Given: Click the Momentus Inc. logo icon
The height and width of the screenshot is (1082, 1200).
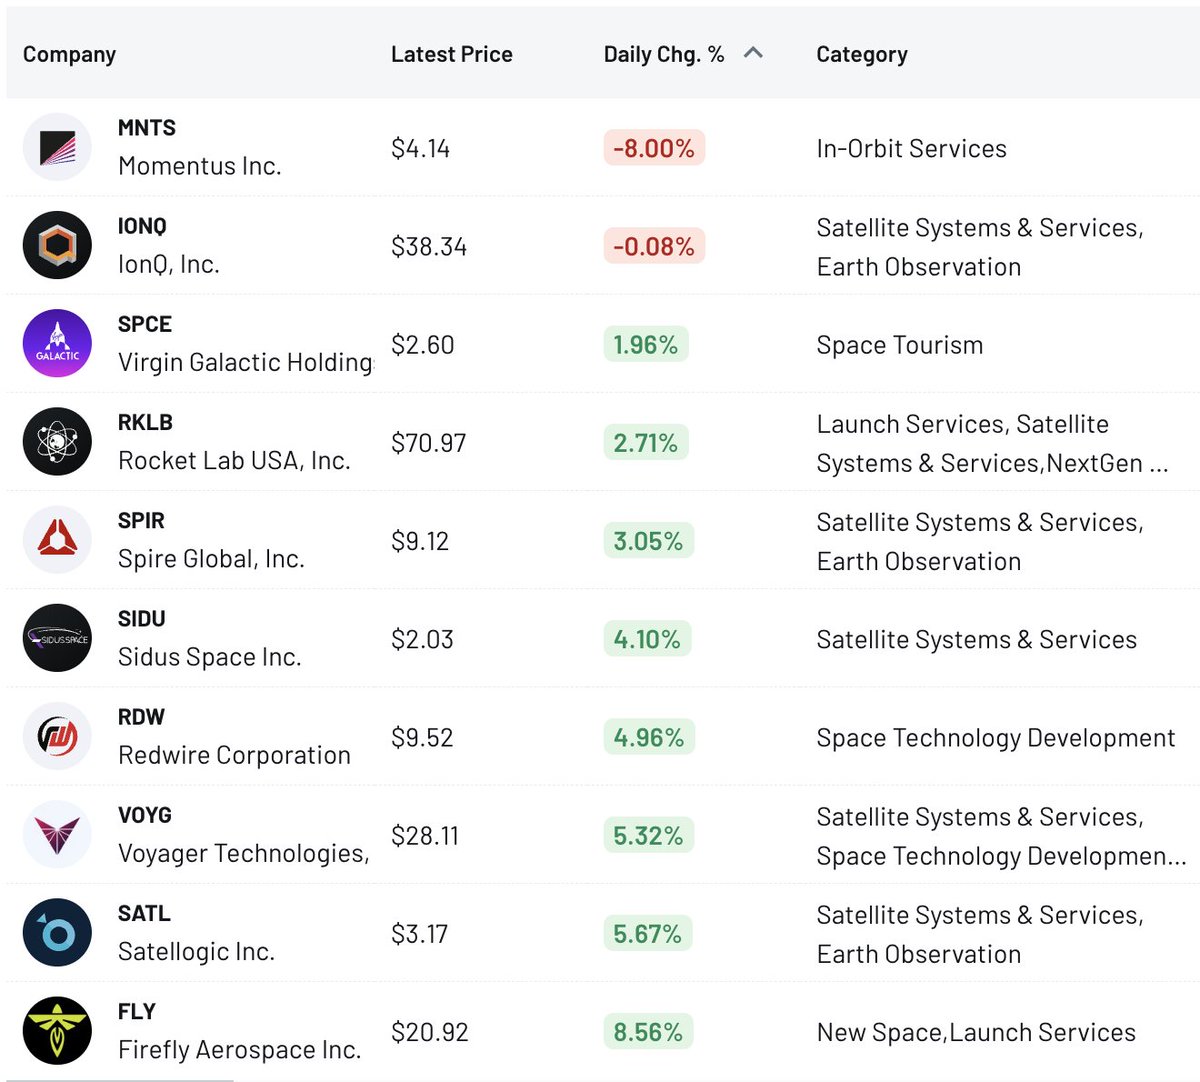Looking at the screenshot, I should click(x=57, y=147).
